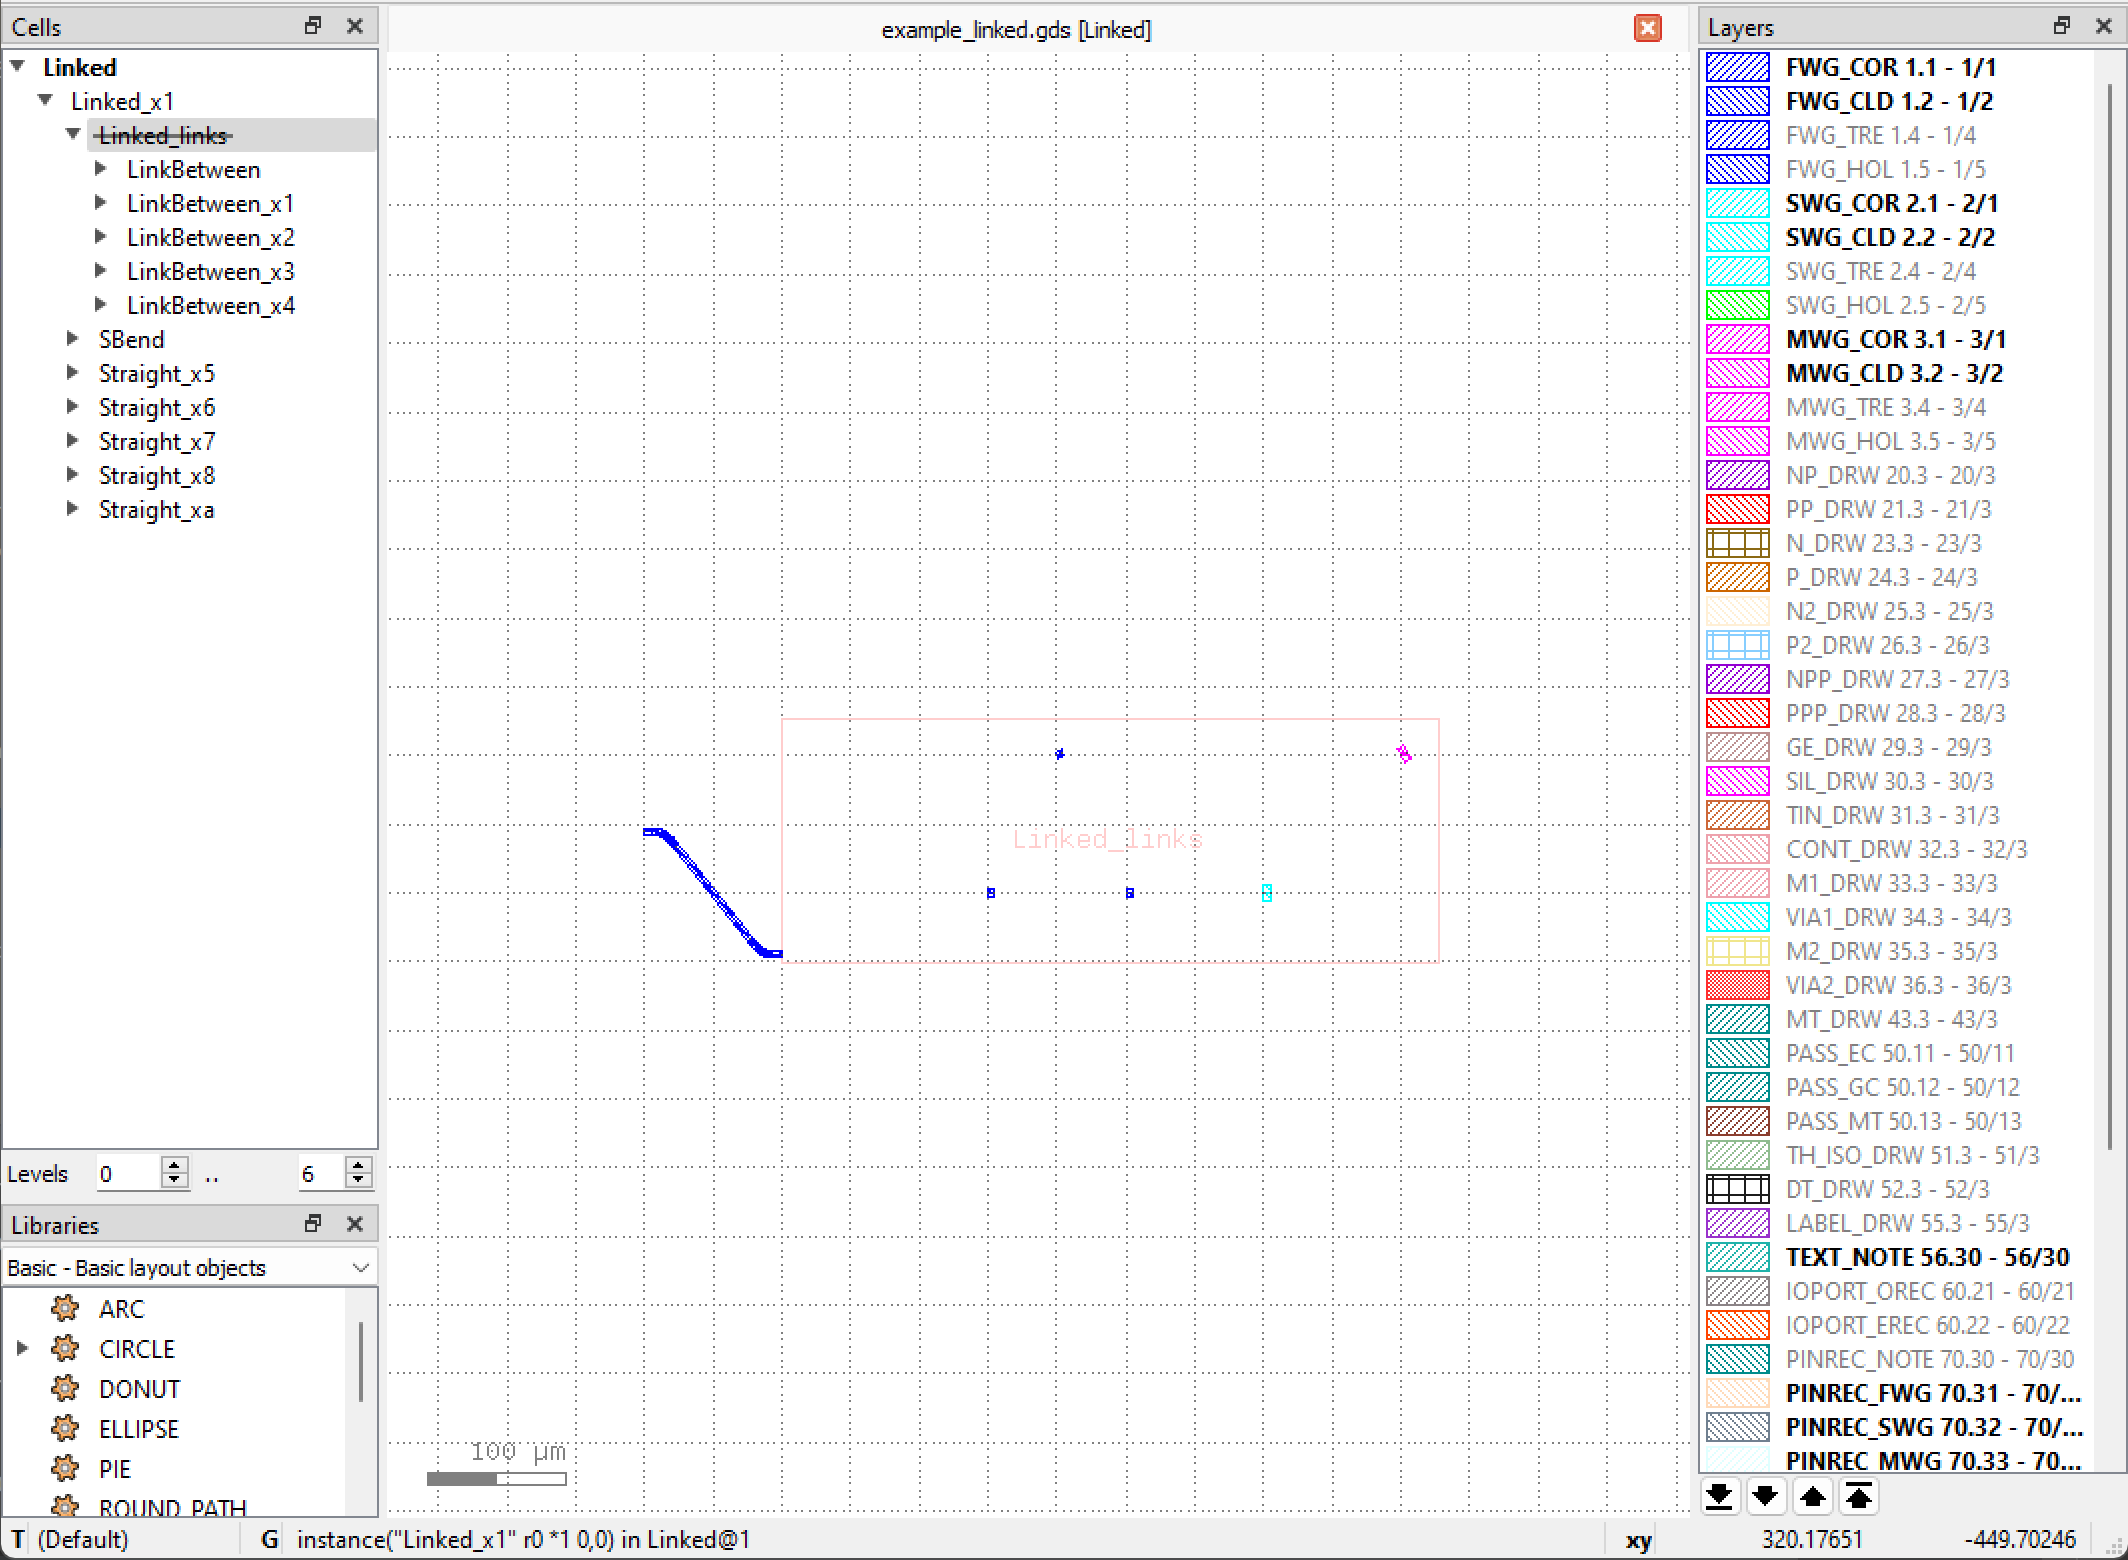The image size is (2128, 1560).
Task: Click the FWG_COR 1.1 layer swatch
Action: [x=1737, y=67]
